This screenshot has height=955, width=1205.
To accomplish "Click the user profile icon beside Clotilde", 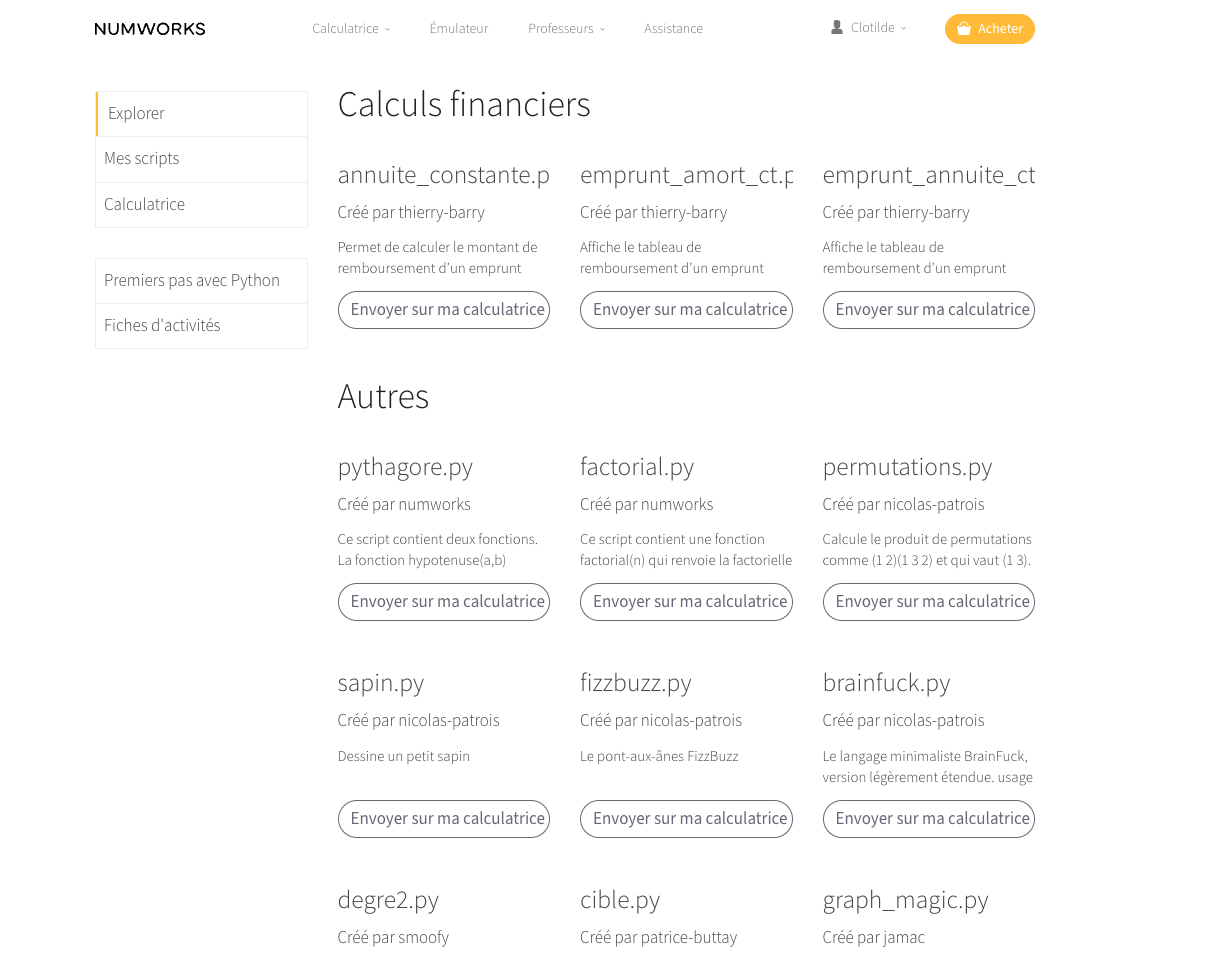I will tap(837, 28).
